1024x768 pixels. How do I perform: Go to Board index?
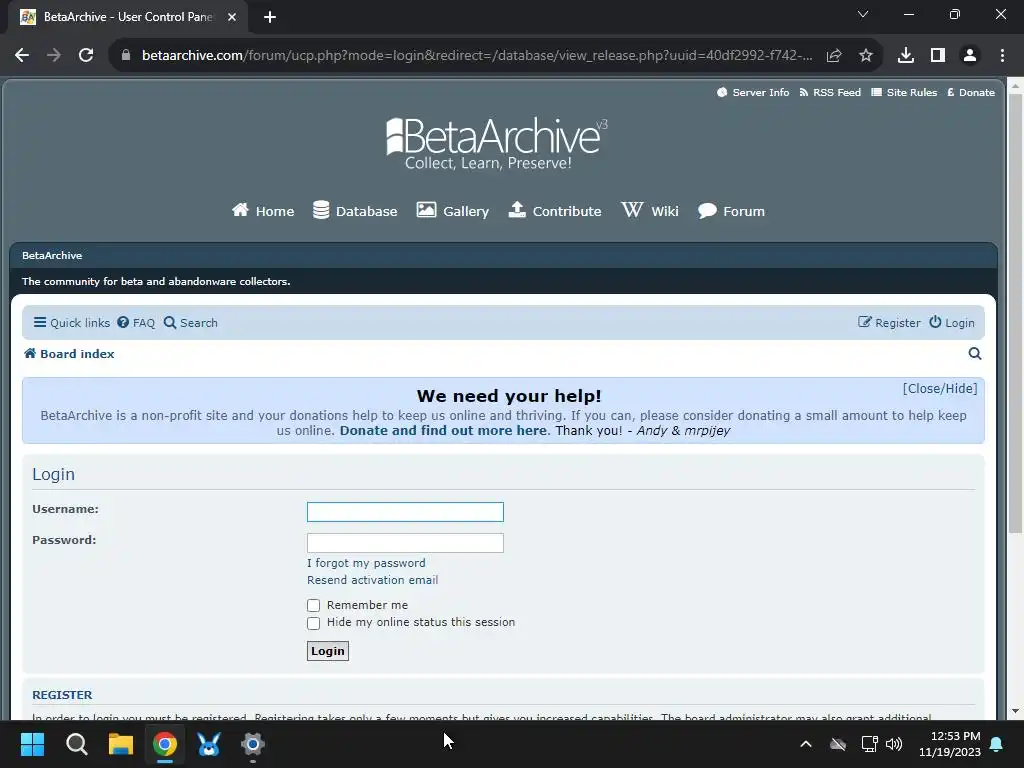69,354
